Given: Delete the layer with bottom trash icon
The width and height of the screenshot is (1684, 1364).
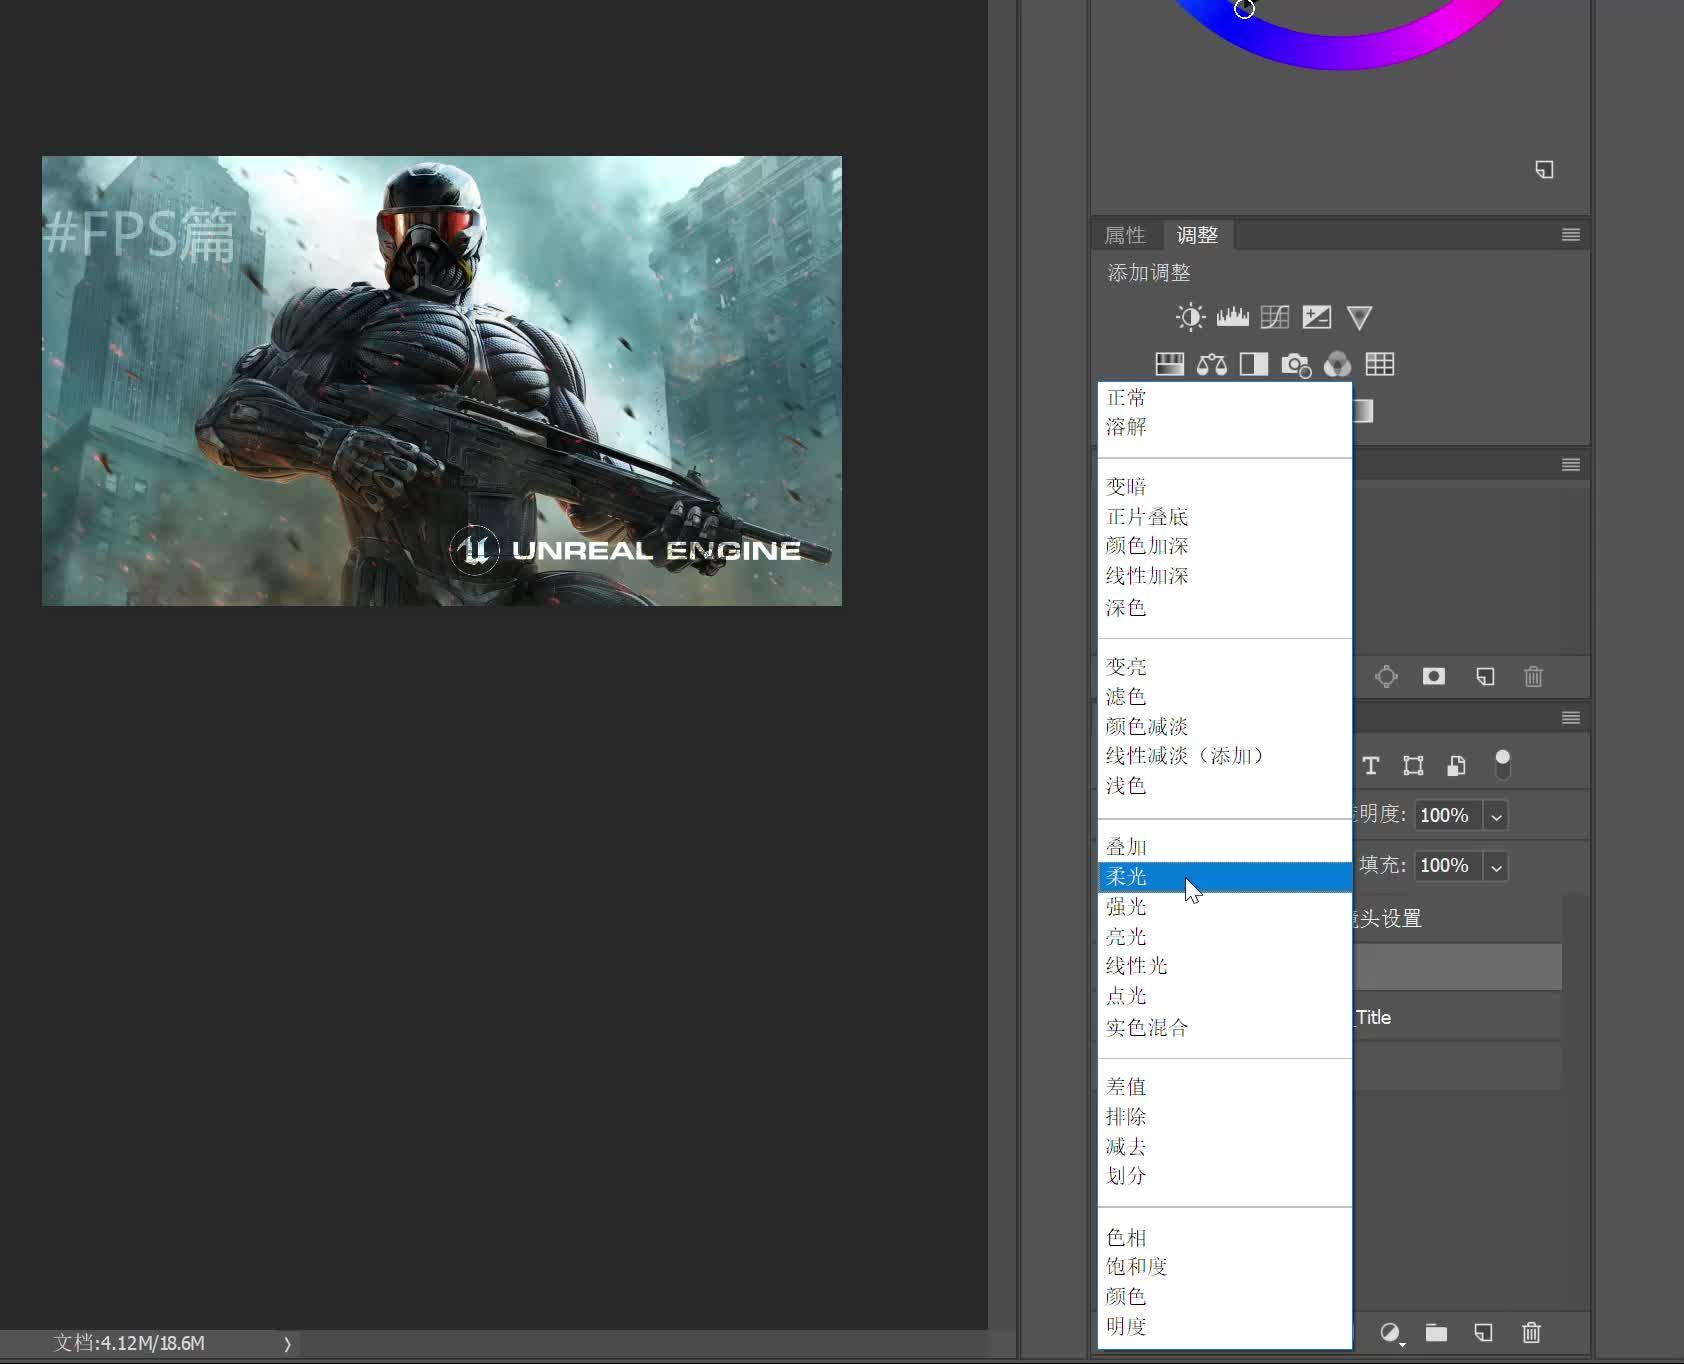Looking at the screenshot, I should click(x=1531, y=1333).
